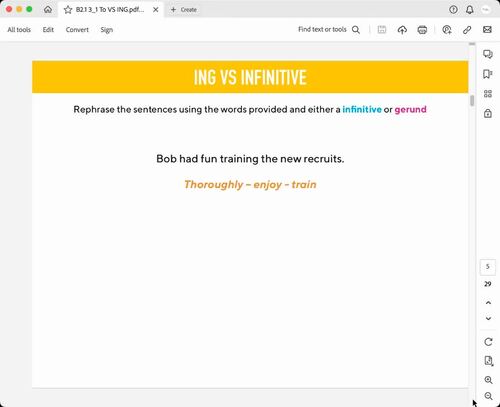Print the document using printer icon
Viewport: 500px width, 407px height.
point(422,30)
